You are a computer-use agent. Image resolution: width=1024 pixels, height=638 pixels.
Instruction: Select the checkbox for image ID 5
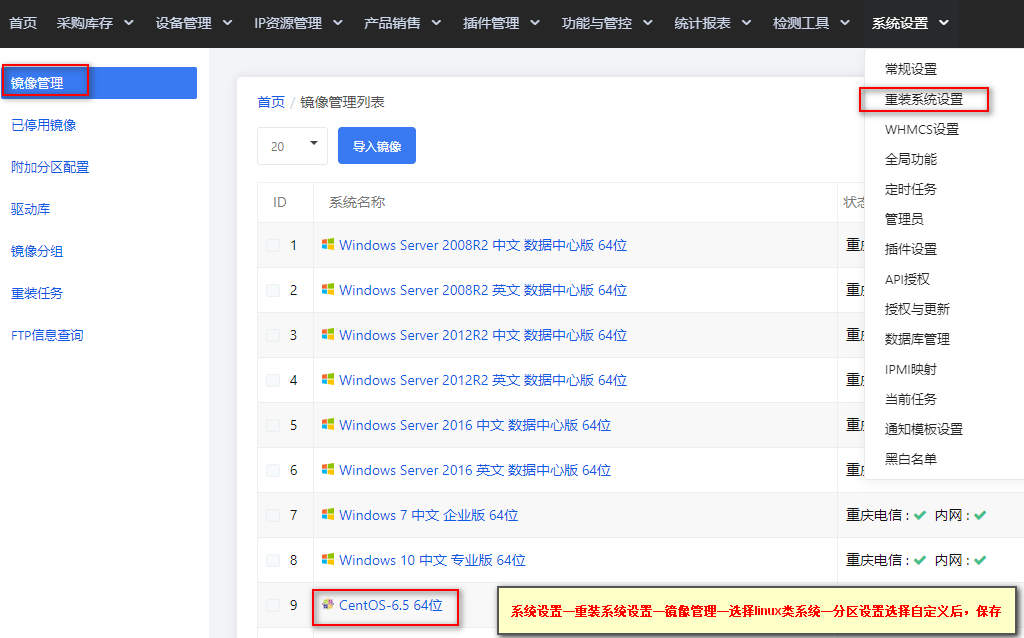tap(273, 426)
